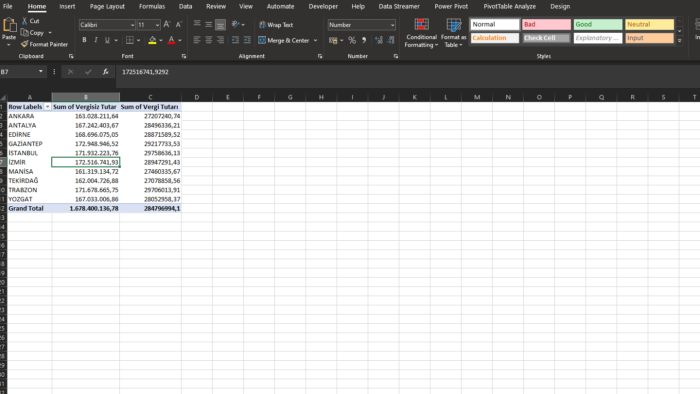Apply comma style
This screenshot has height=394, width=700.
364,40
